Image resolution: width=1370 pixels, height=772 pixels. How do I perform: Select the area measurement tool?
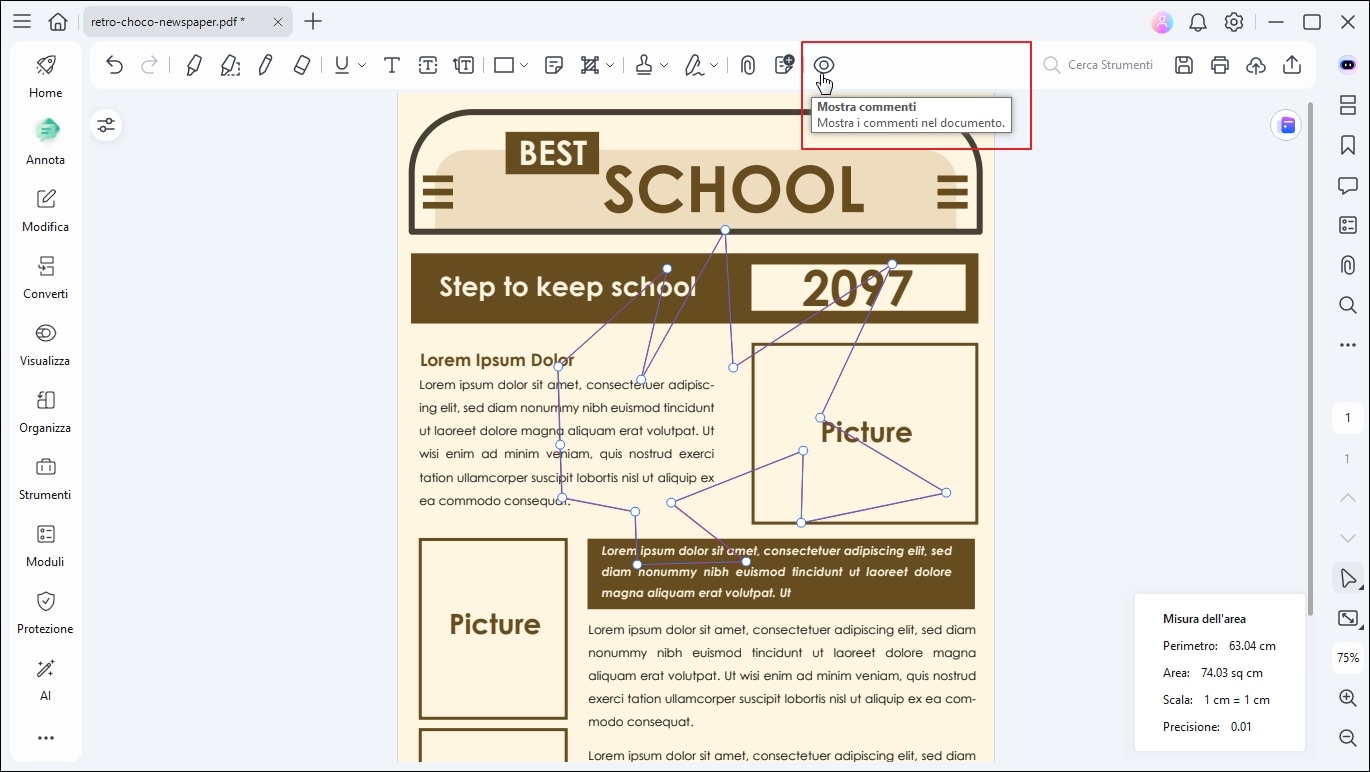click(590, 65)
